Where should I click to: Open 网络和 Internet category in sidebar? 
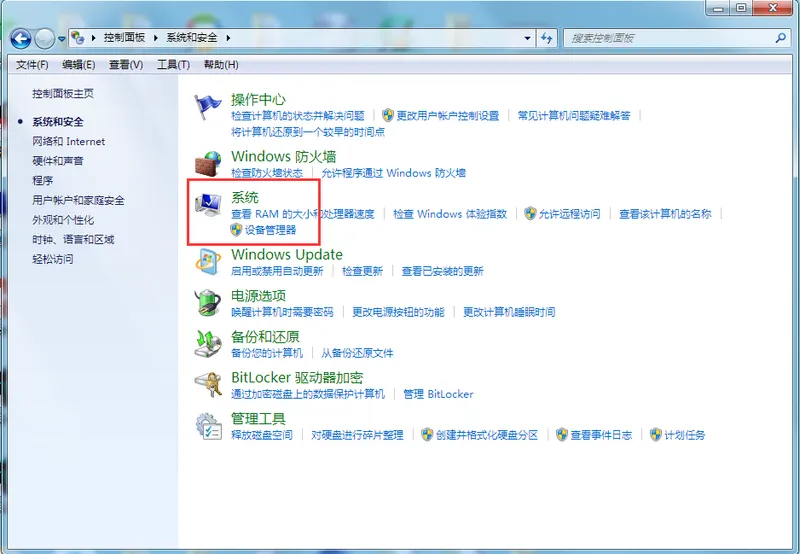tap(68, 141)
